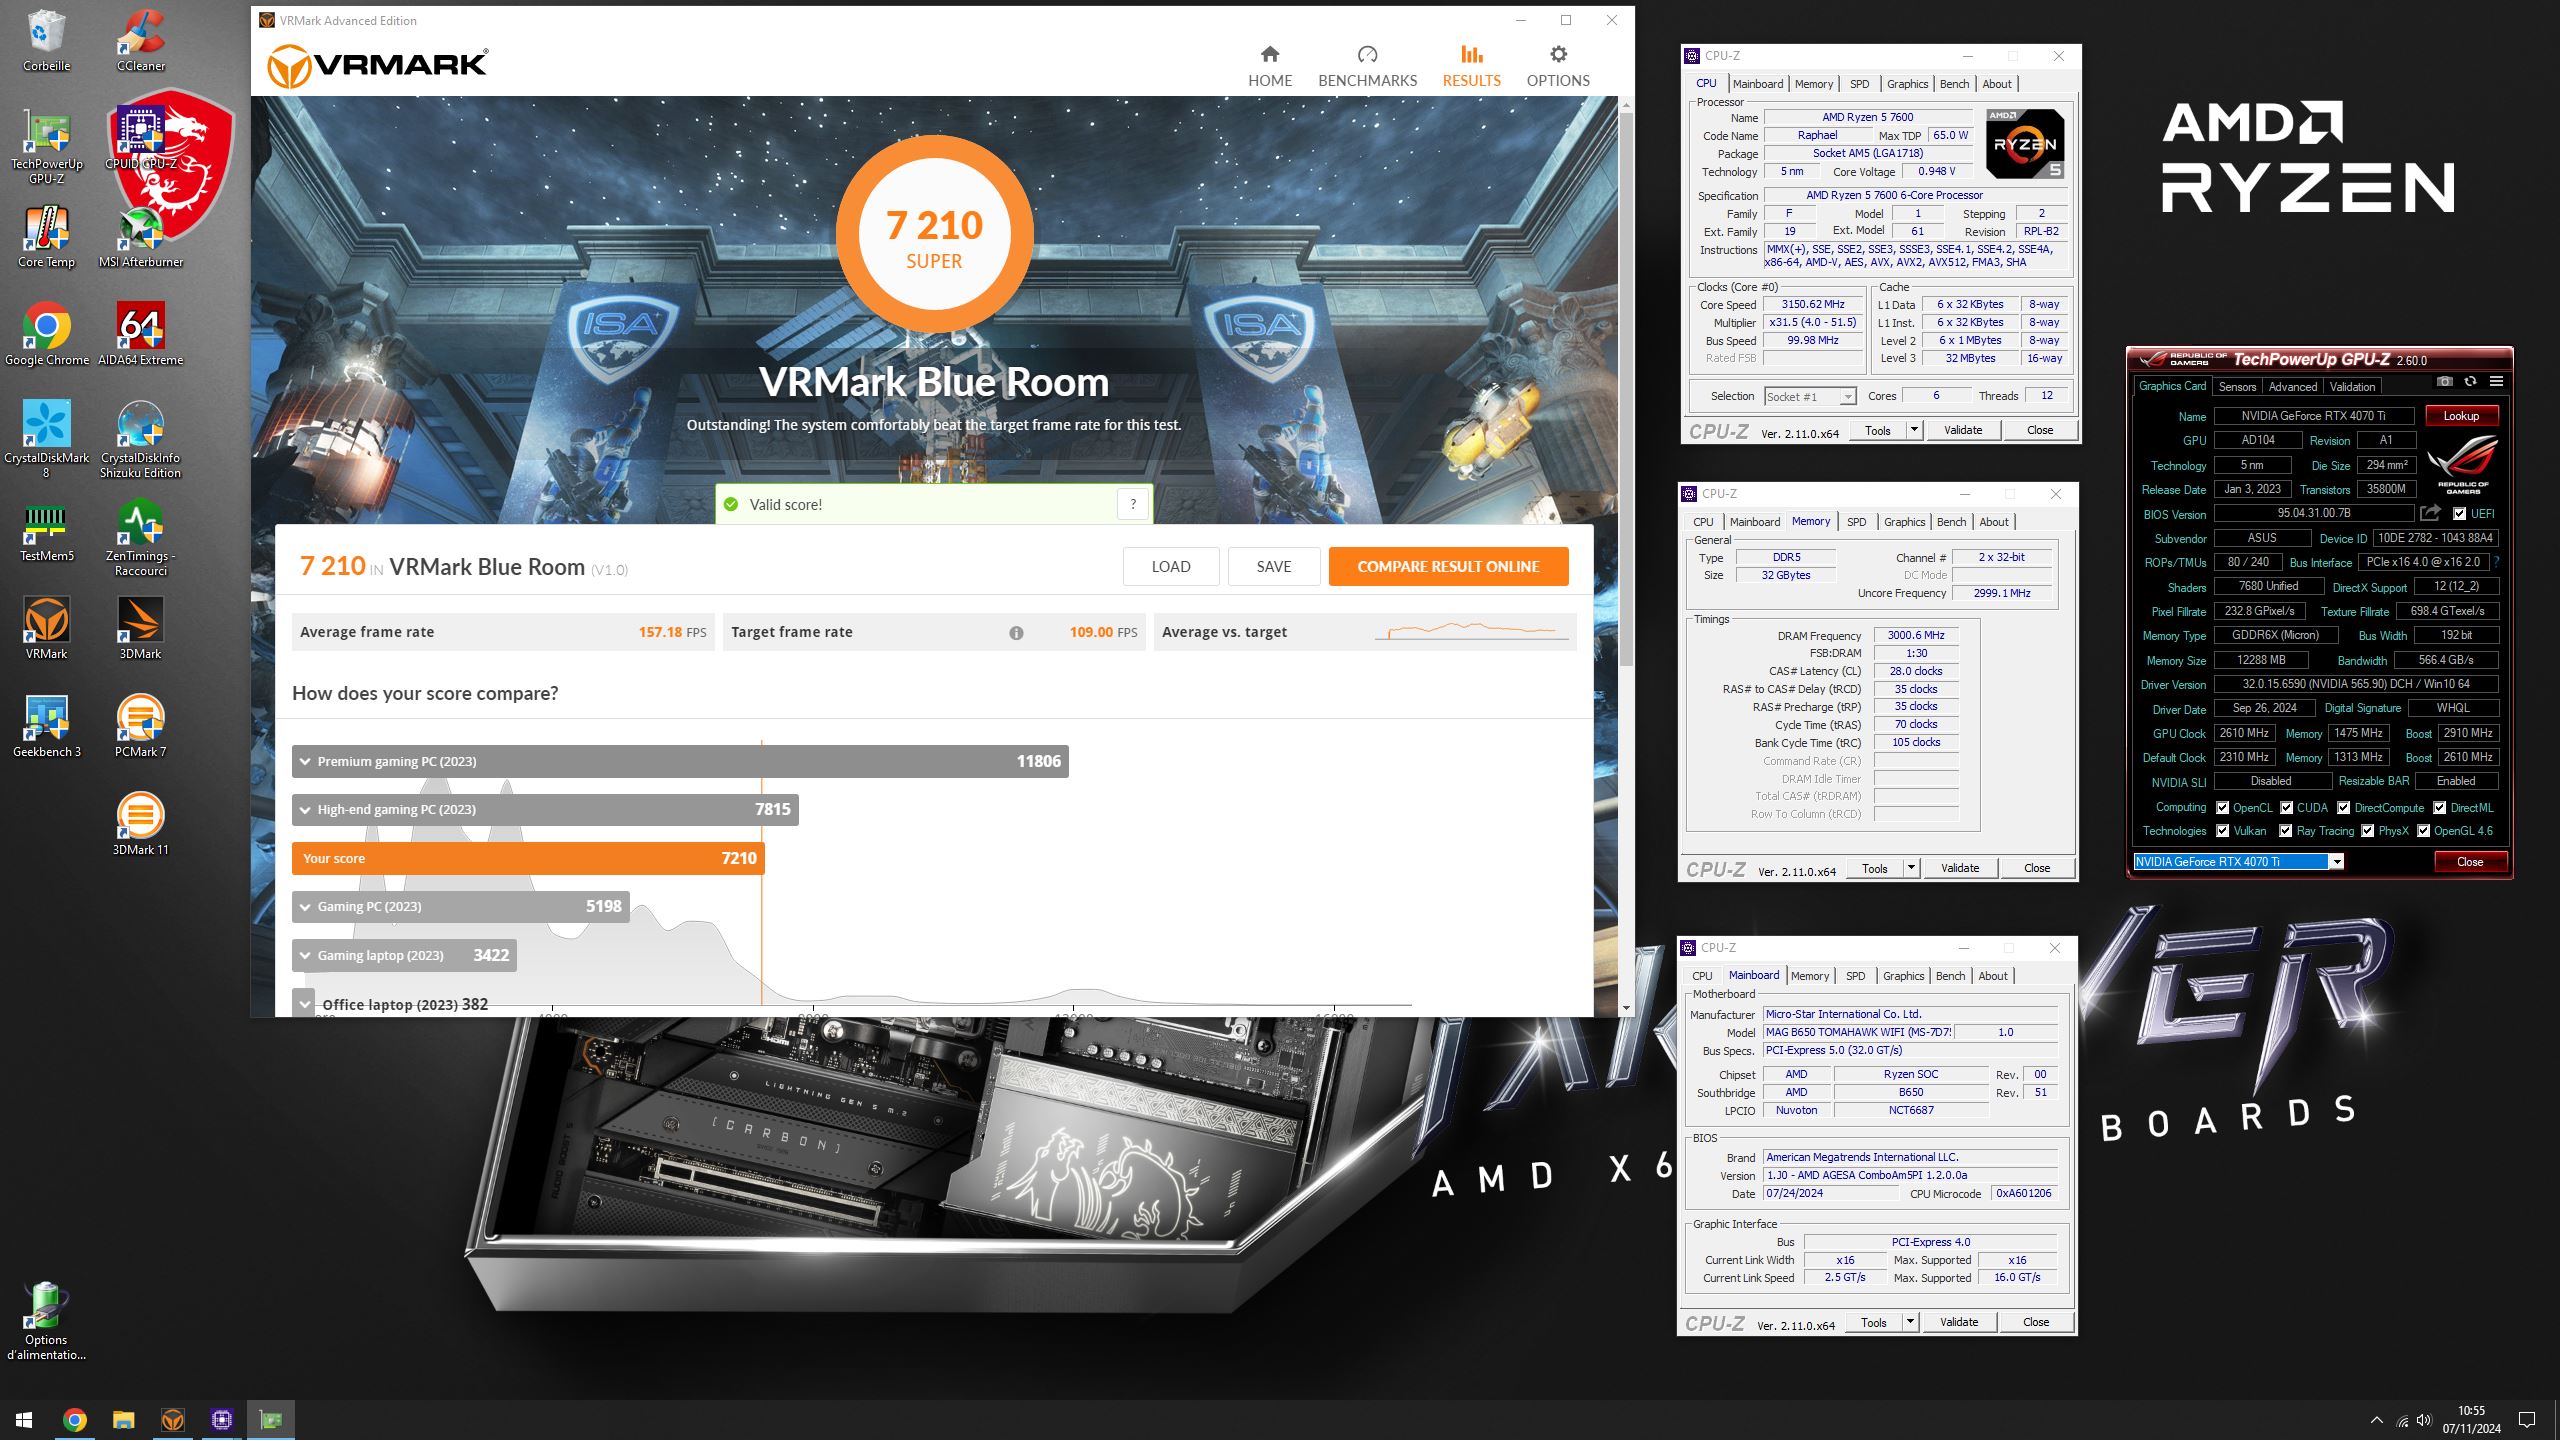Screen dimensions: 2560x1440
Task: Open the Windows Start menu
Action: [x=24, y=1420]
